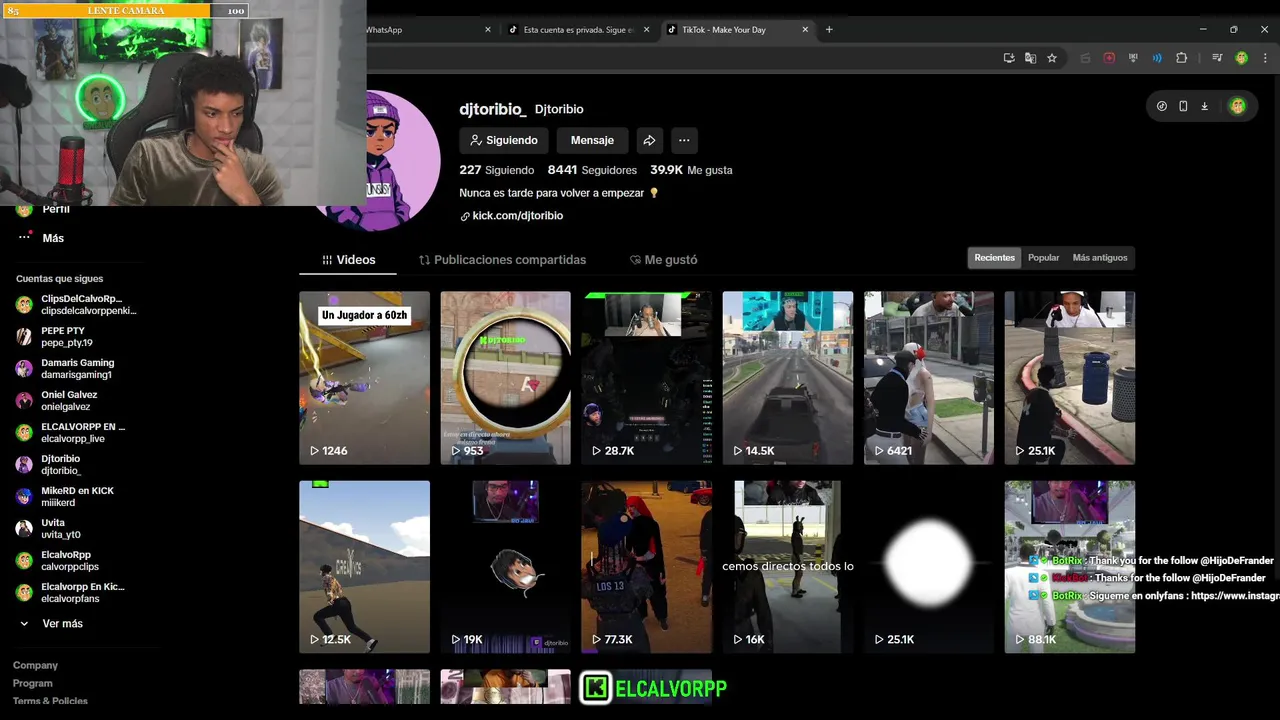Click the install app icon in address bar
The height and width of the screenshot is (720, 1280).
1009,58
